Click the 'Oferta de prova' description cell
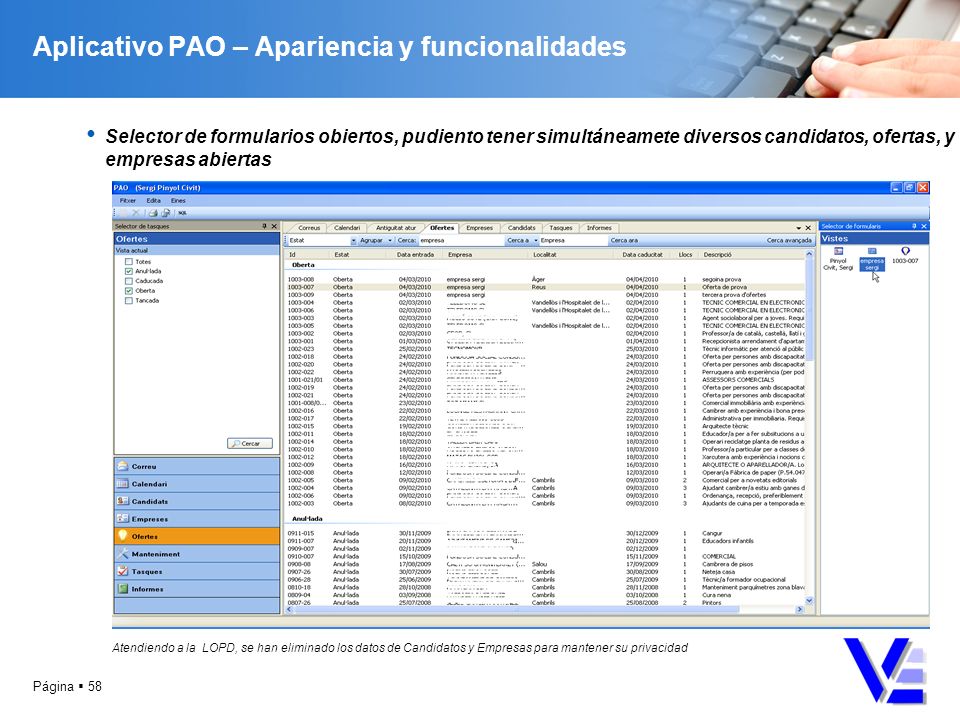The height and width of the screenshot is (720, 960). click(x=724, y=287)
